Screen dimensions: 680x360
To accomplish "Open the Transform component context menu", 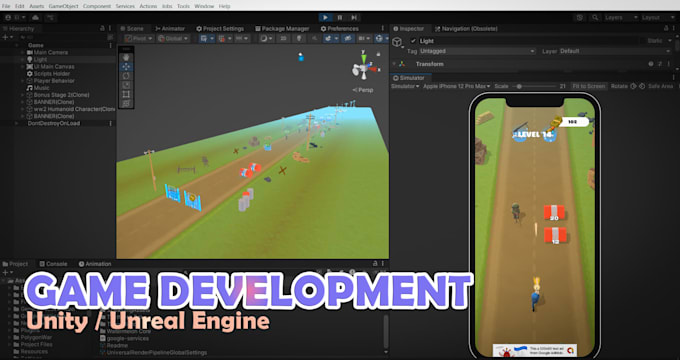I will pyautogui.click(x=669, y=64).
